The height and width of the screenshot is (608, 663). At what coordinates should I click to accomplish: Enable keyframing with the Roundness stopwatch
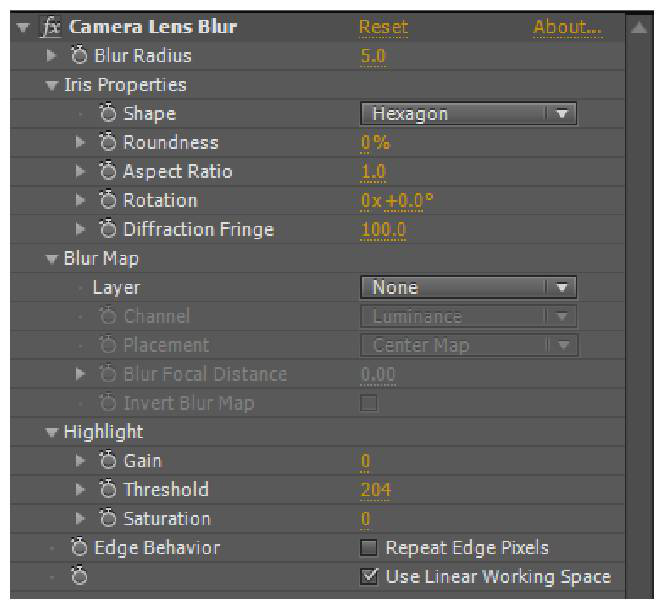pos(108,143)
